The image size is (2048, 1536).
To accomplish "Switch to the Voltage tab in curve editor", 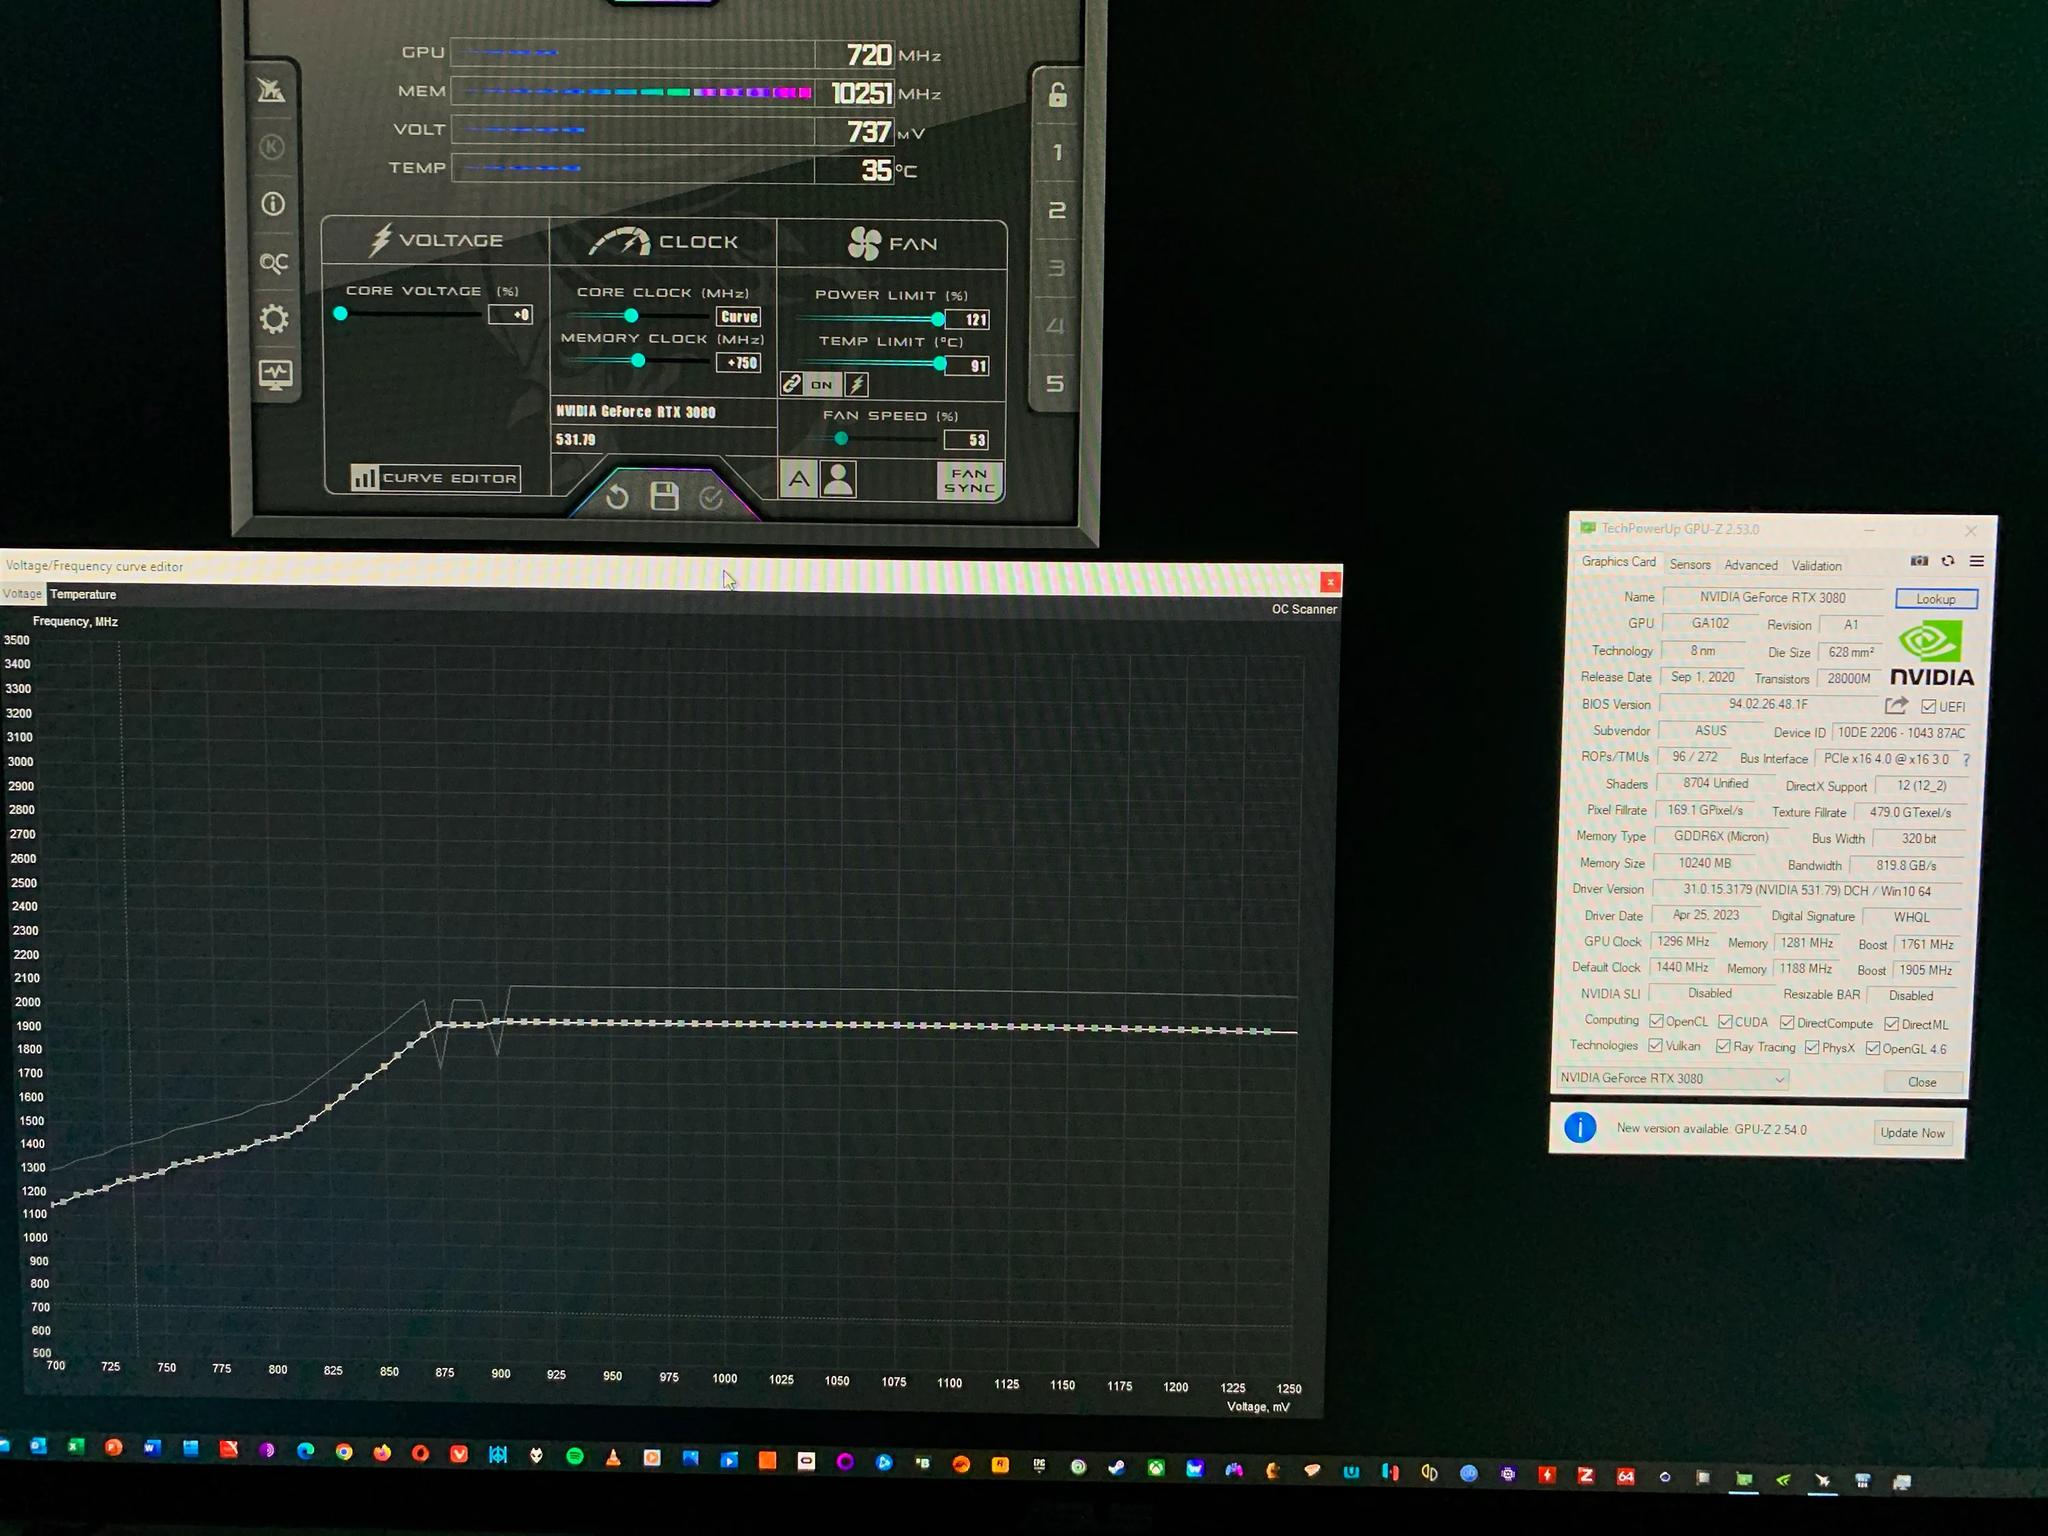I will 22,594.
